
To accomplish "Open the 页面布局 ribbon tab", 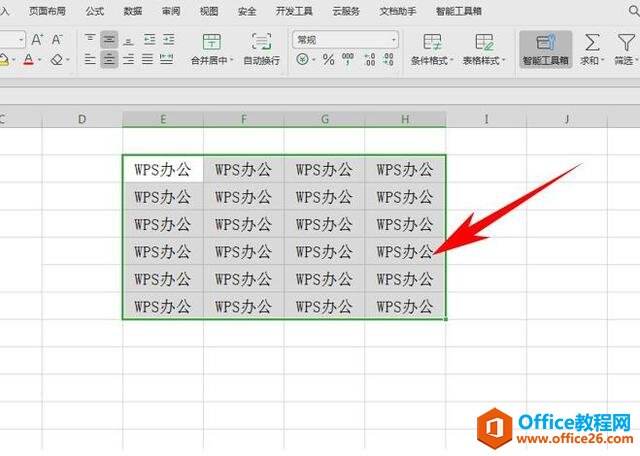I will pyautogui.click(x=47, y=11).
